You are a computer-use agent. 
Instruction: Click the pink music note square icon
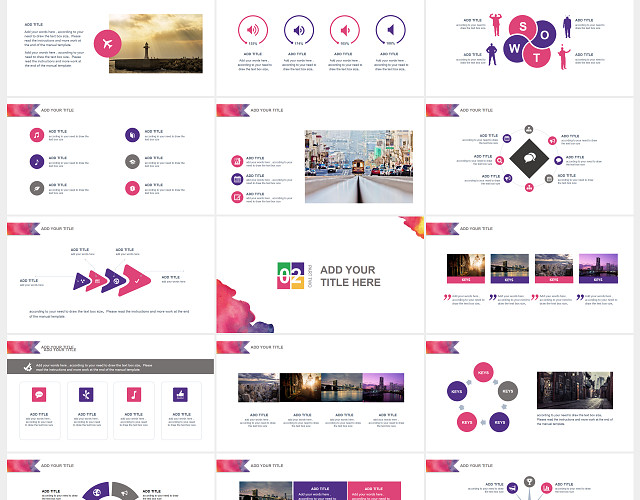tap(134, 395)
